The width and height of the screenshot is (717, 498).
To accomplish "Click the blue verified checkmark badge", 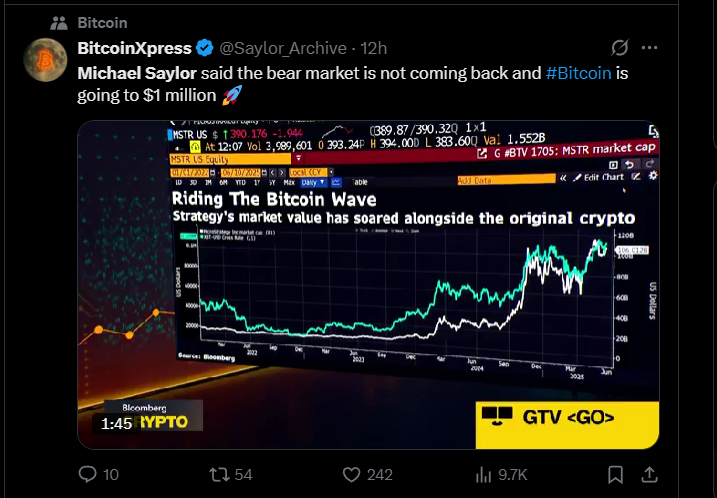I will pos(204,48).
